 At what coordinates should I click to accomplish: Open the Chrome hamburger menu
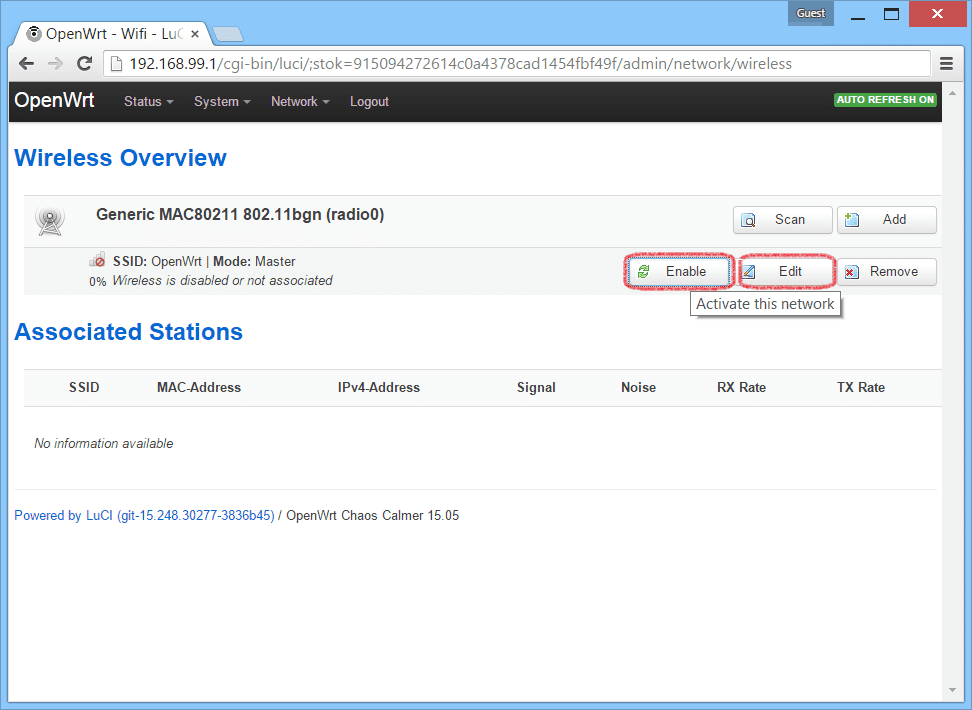946,64
